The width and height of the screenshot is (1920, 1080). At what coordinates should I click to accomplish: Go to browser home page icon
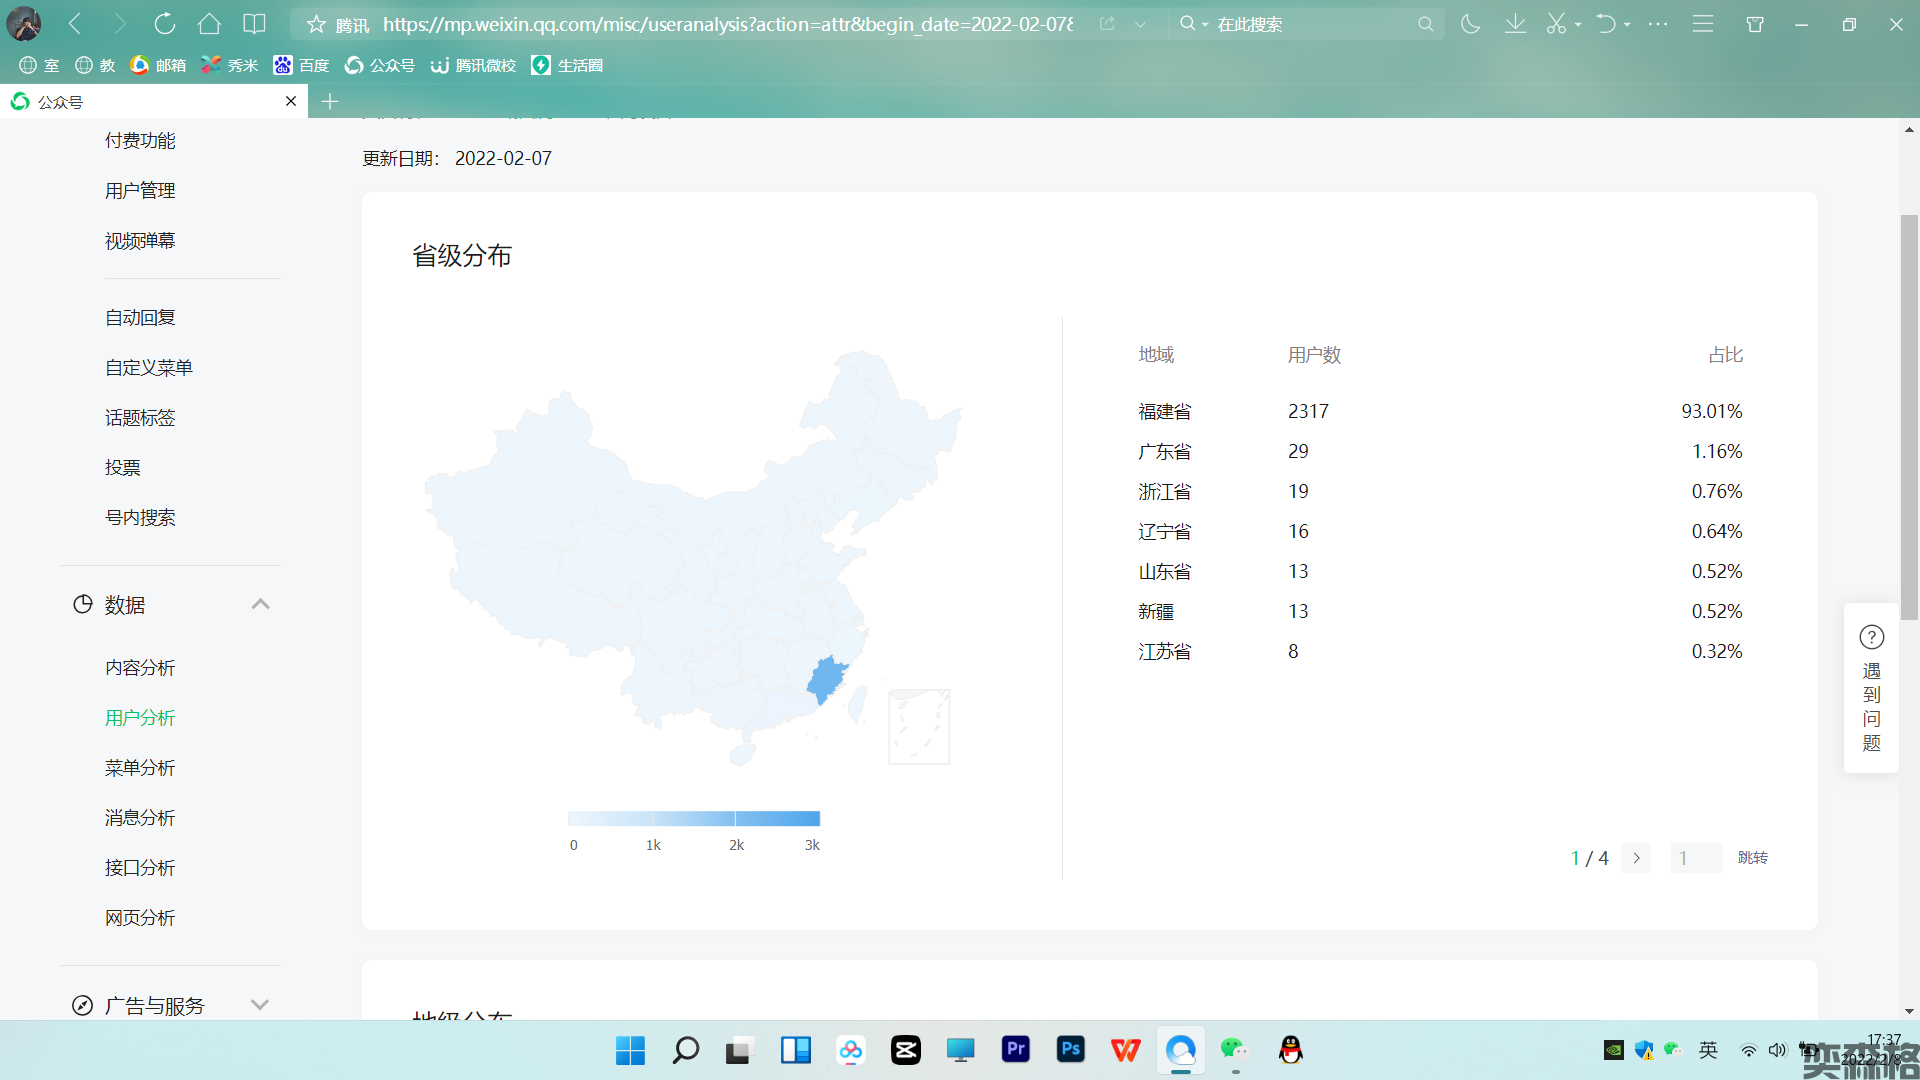coord(209,24)
